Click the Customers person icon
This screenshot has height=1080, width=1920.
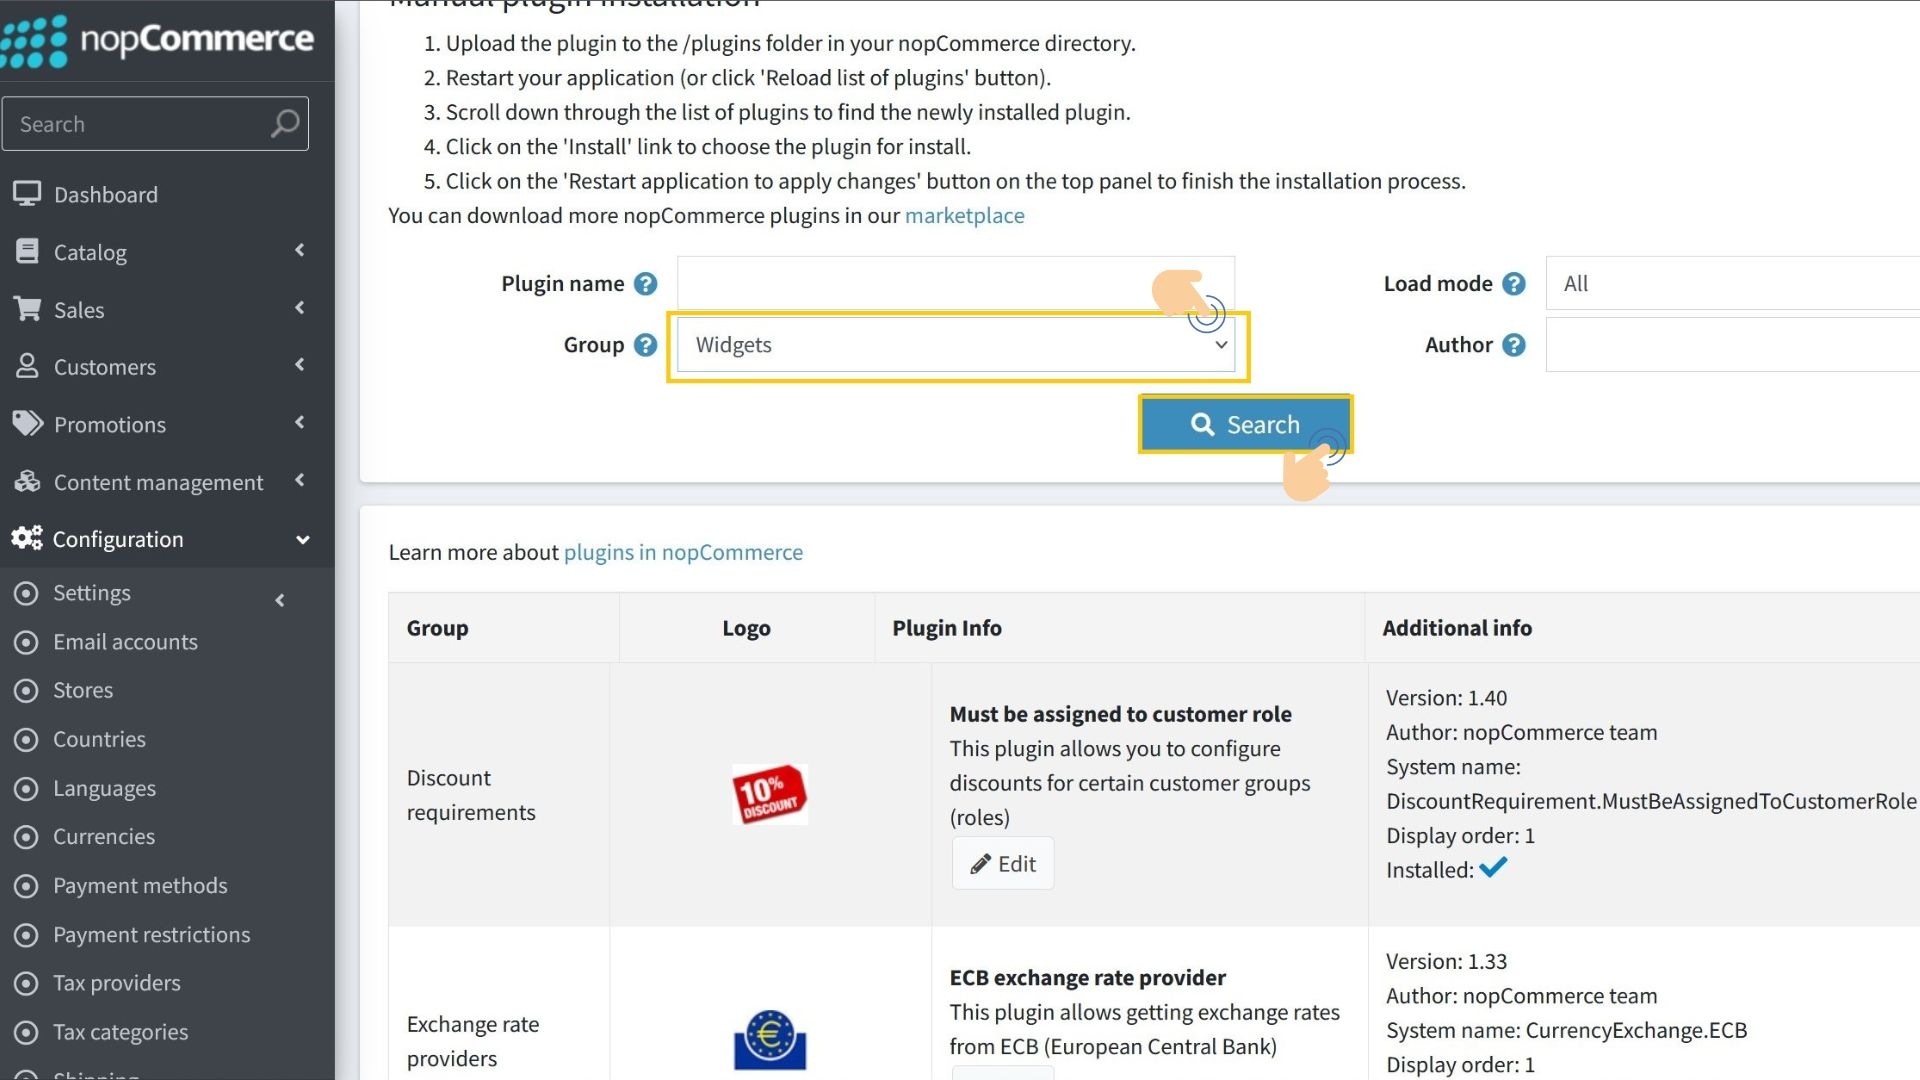[x=27, y=367]
